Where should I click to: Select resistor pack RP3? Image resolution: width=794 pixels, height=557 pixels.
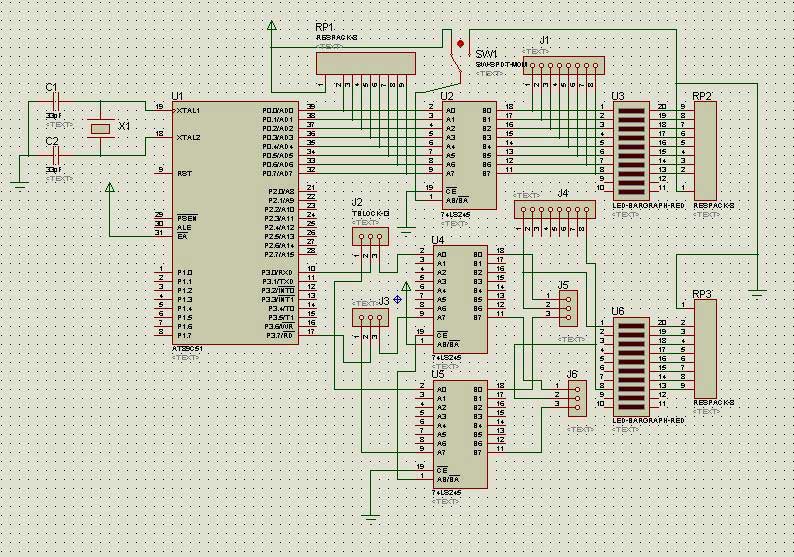click(704, 350)
